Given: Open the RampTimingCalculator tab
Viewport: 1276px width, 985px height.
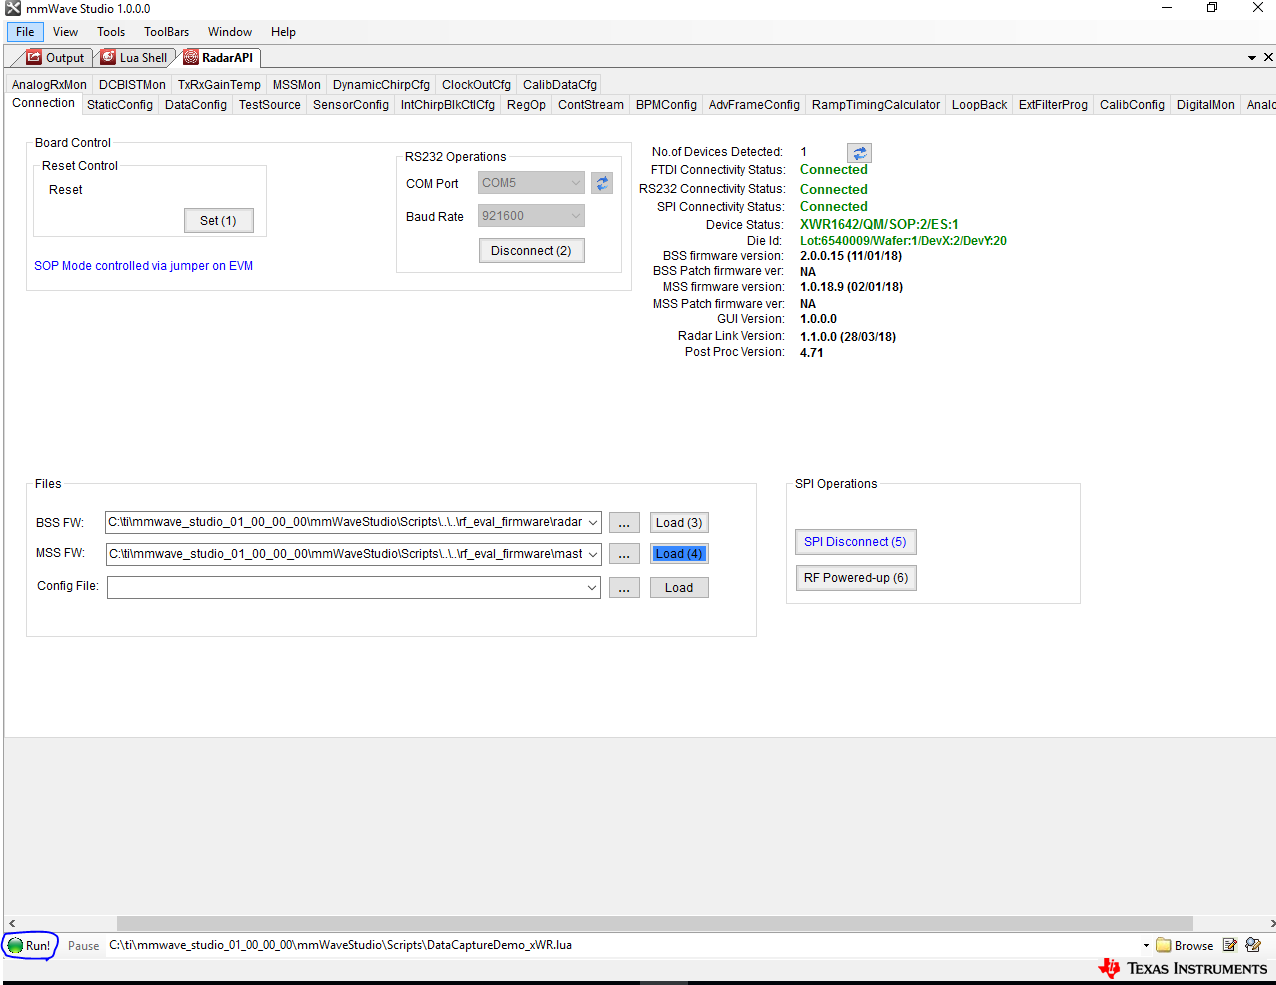Looking at the screenshot, I should click(x=876, y=105).
